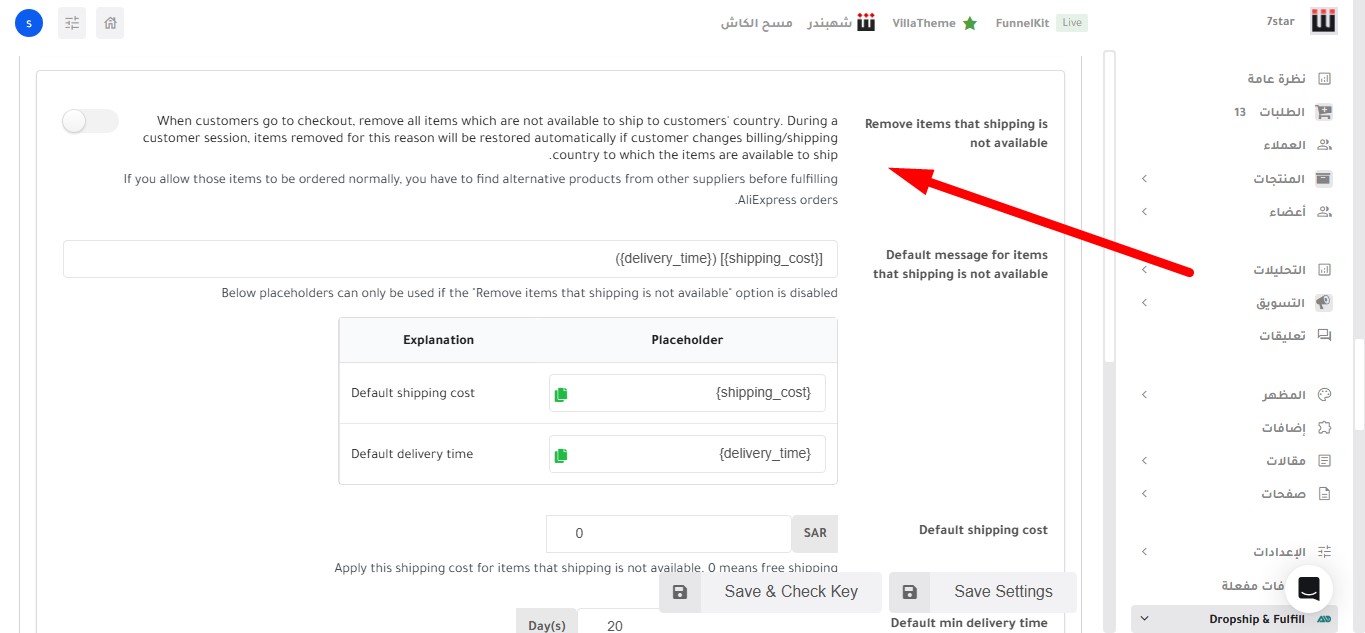Screen dimensions: 1365x633
Task: Click the Save Settings button
Action: pos(983,592)
